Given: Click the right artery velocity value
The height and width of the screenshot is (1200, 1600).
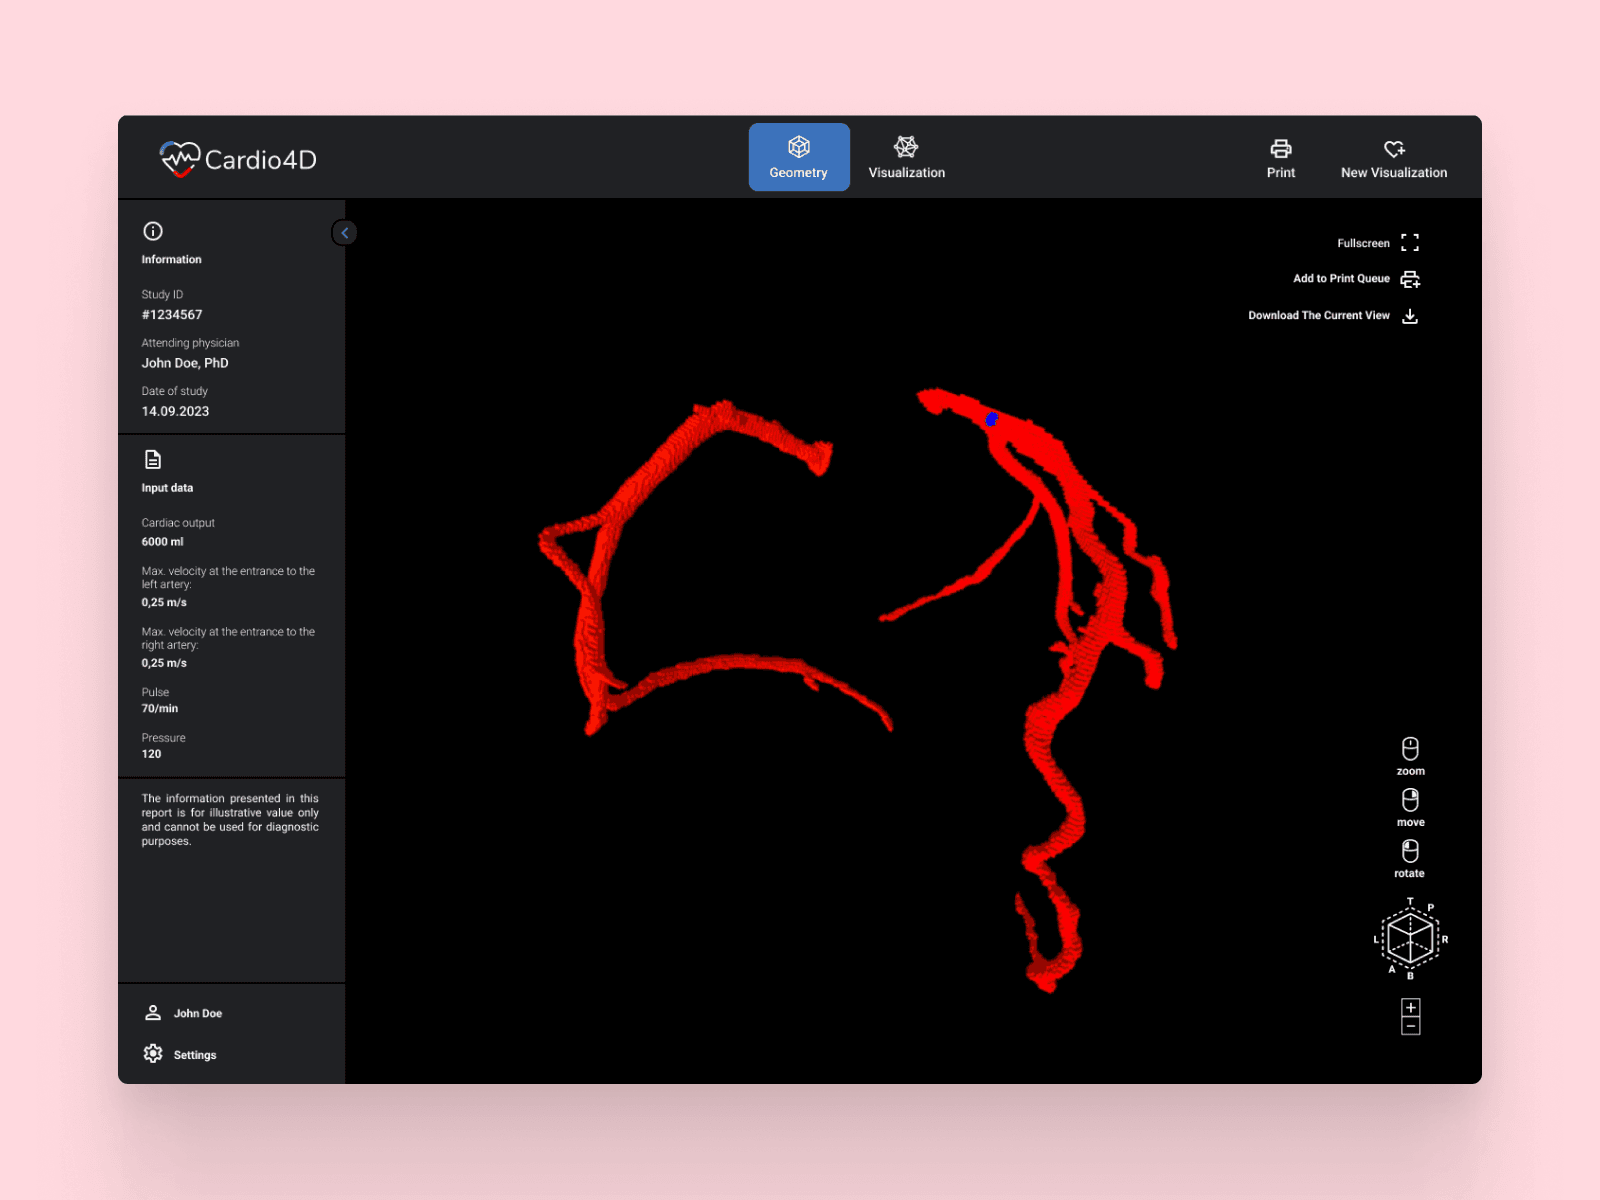Looking at the screenshot, I should tap(164, 663).
